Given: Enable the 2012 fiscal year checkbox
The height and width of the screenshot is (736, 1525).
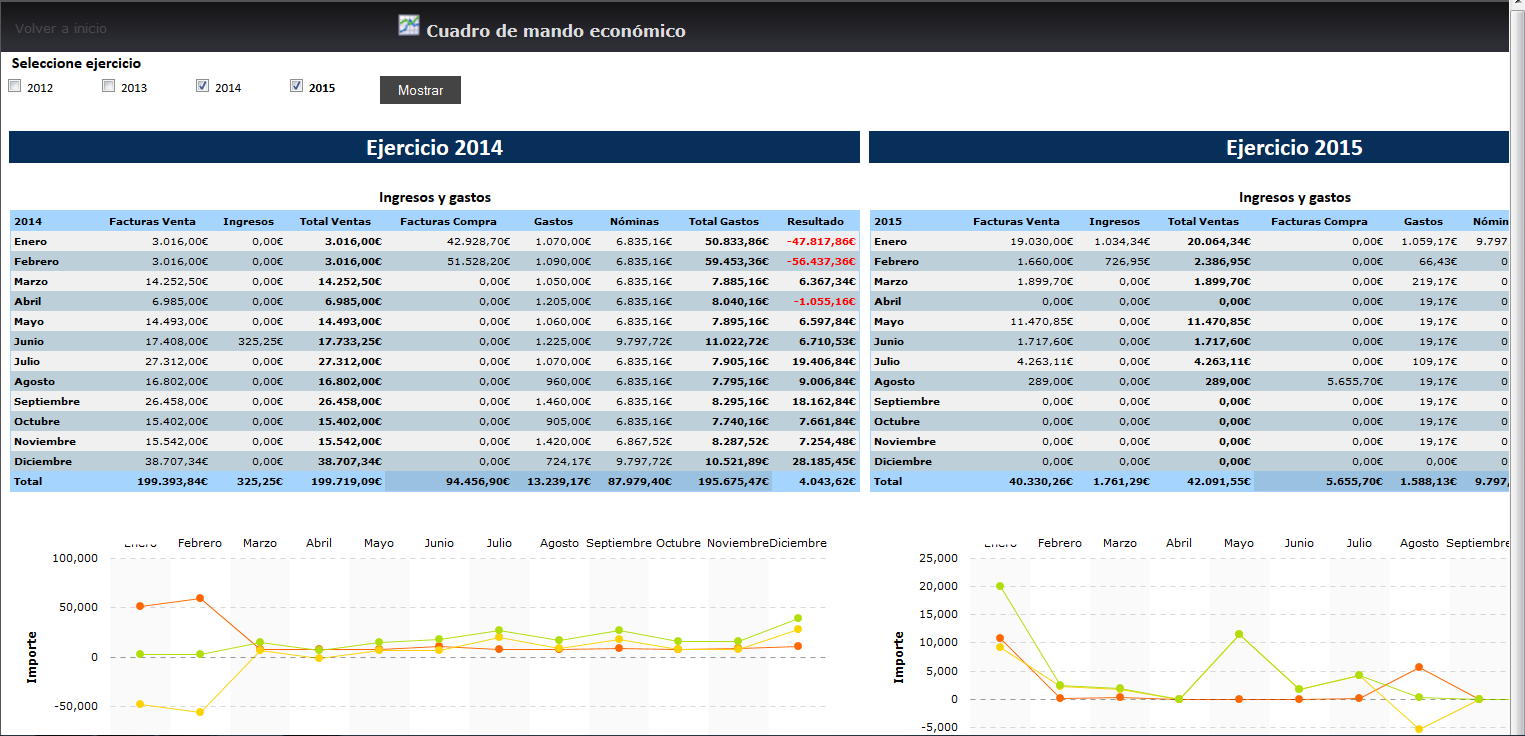Looking at the screenshot, I should [x=15, y=86].
